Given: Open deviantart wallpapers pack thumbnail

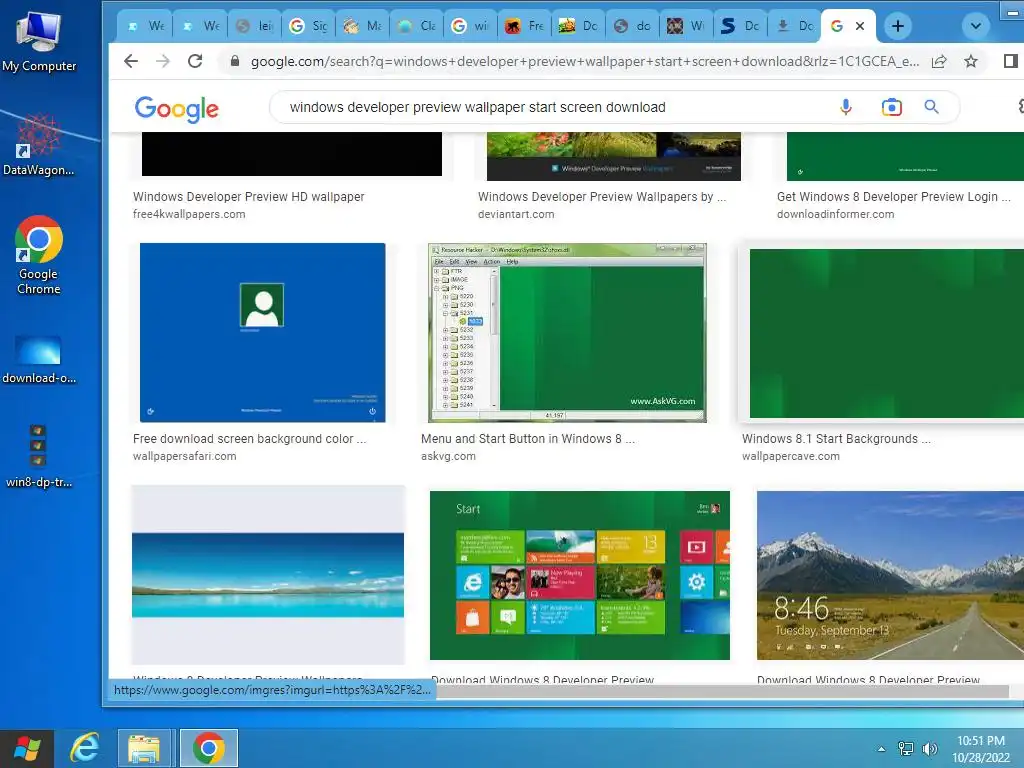Looking at the screenshot, I should pyautogui.click(x=613, y=156).
